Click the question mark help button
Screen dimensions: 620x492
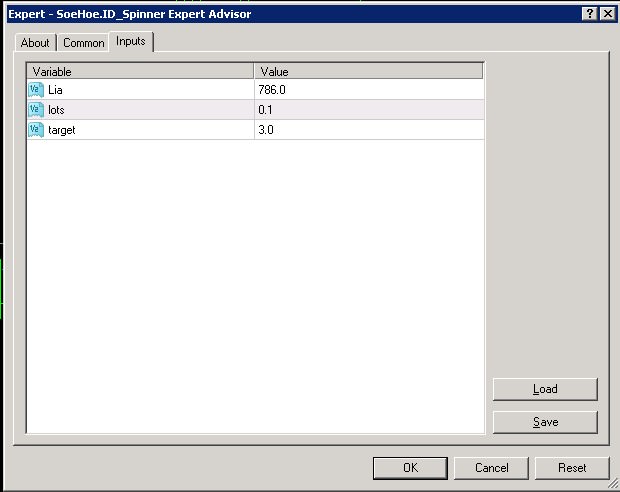(x=589, y=14)
